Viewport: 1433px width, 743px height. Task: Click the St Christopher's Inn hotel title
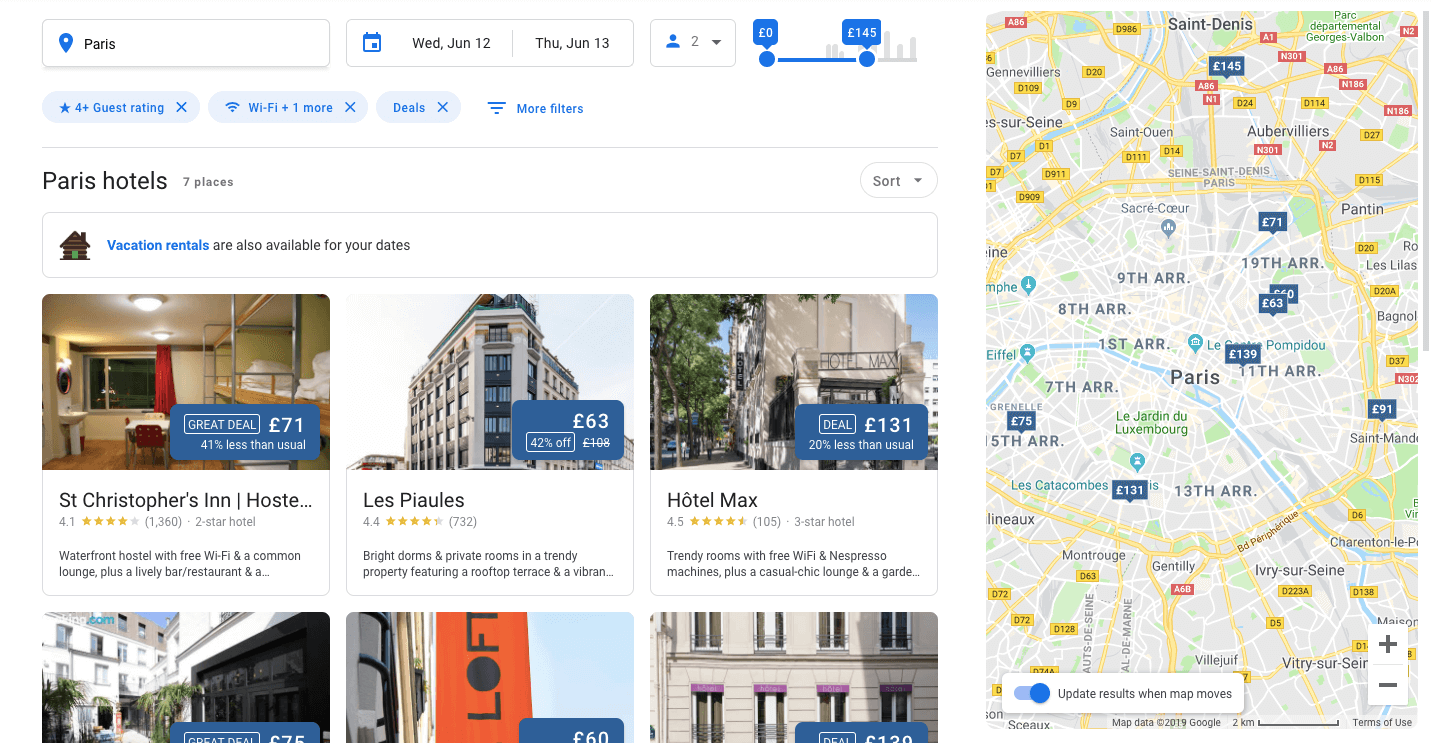(186, 500)
